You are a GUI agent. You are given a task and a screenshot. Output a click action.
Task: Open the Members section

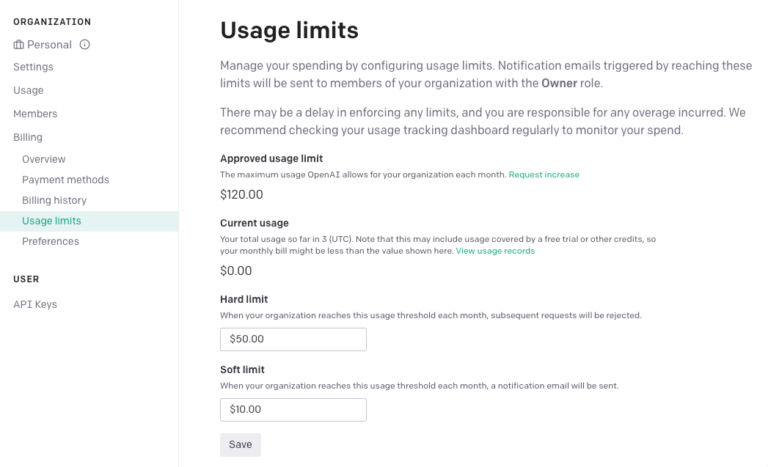point(35,114)
